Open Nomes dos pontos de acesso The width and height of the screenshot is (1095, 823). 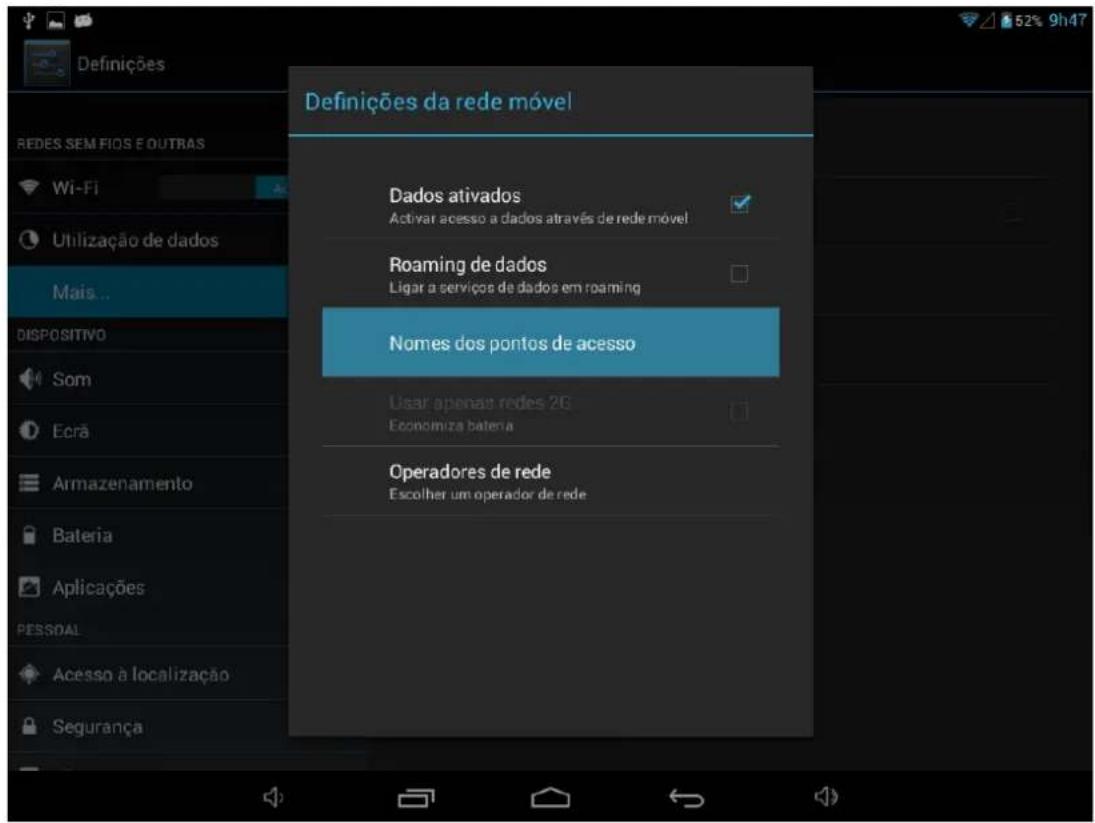tap(550, 342)
